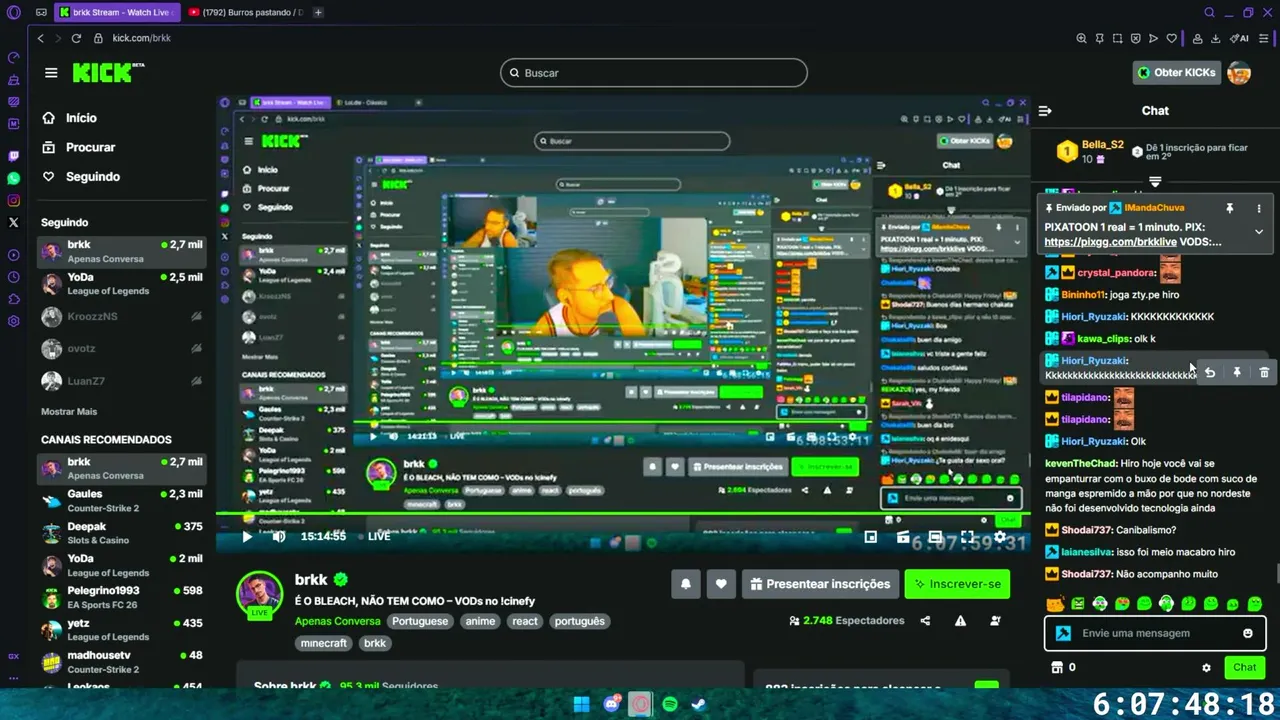Viewport: 1280px width, 720px height.
Task: Open the pinned message options menu
Action: [x=1259, y=208]
